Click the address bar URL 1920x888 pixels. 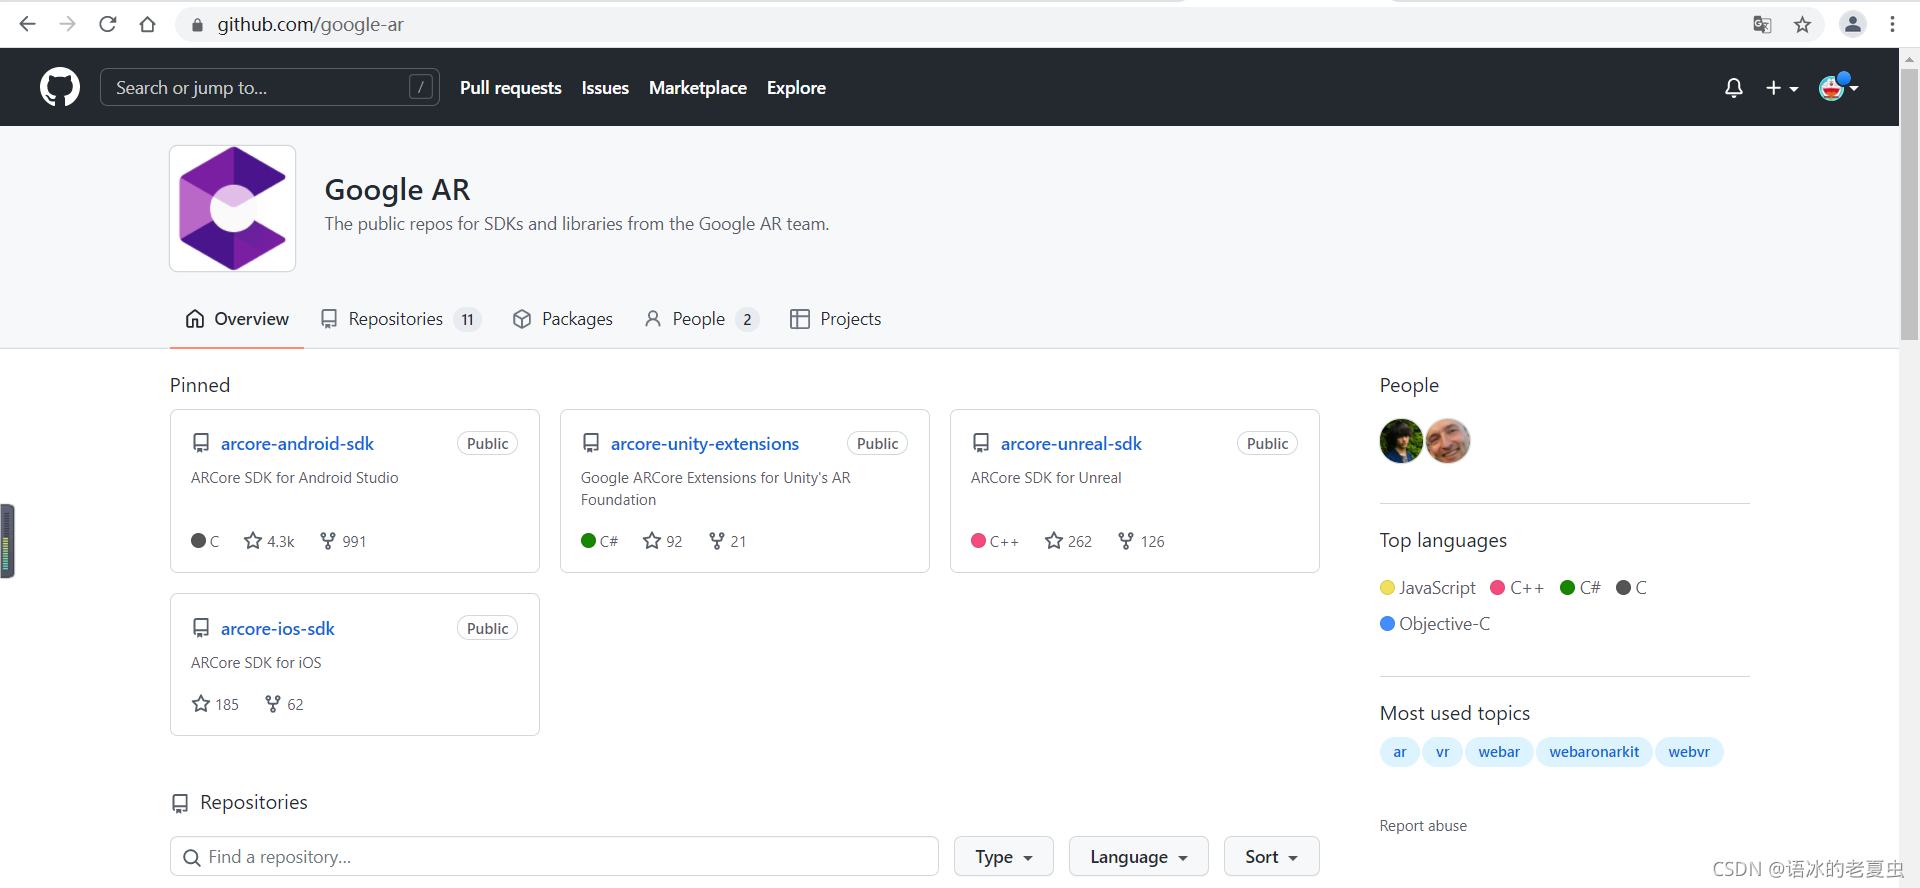point(311,24)
